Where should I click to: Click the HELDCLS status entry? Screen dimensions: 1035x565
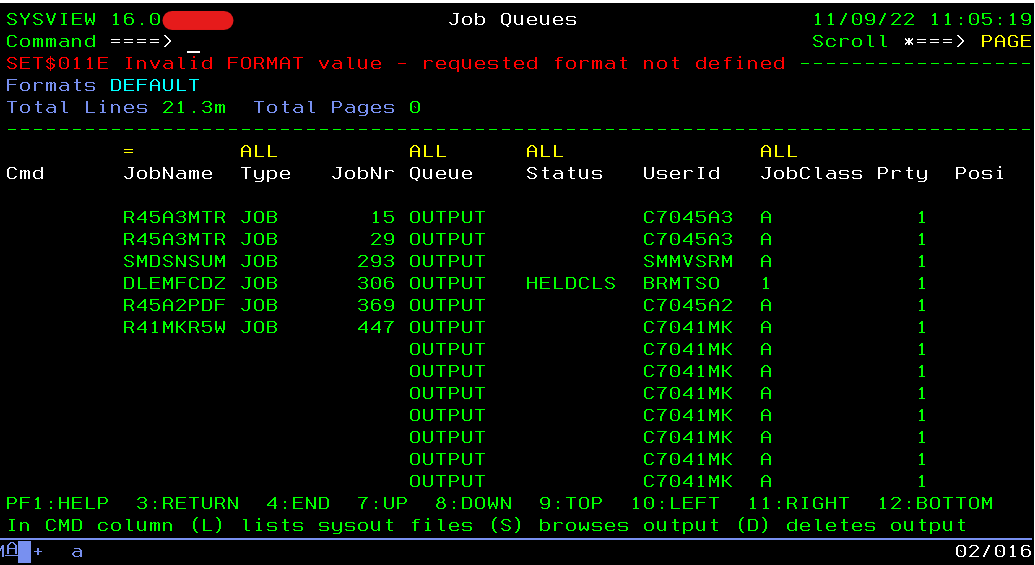pyautogui.click(x=570, y=284)
